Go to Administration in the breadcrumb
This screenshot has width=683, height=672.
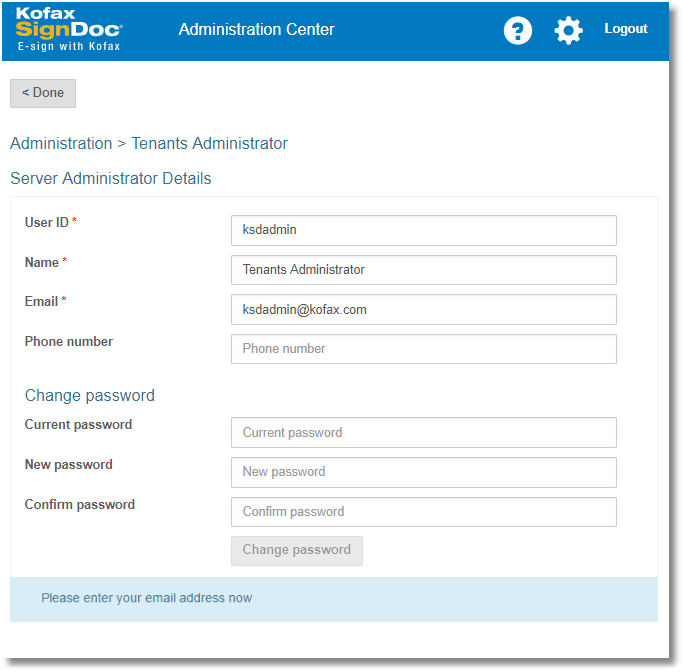61,143
